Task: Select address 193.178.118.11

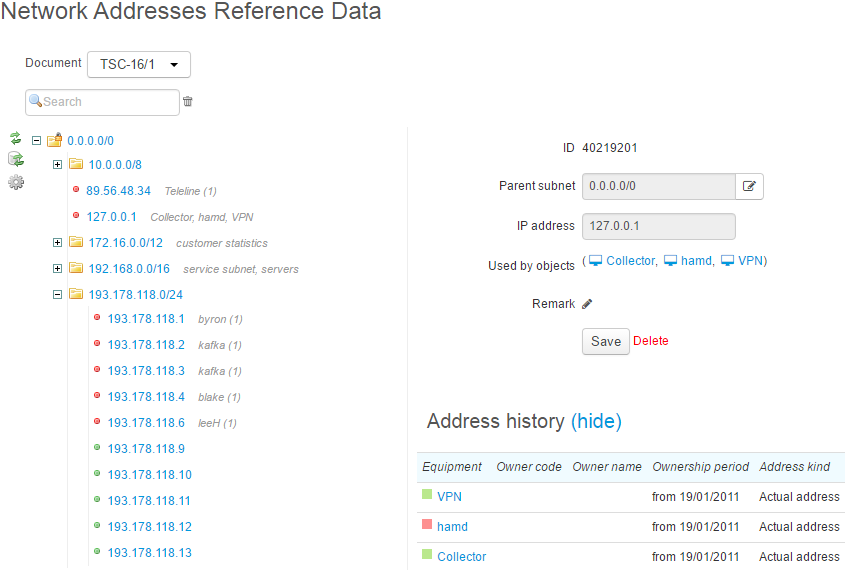Action: coord(149,500)
